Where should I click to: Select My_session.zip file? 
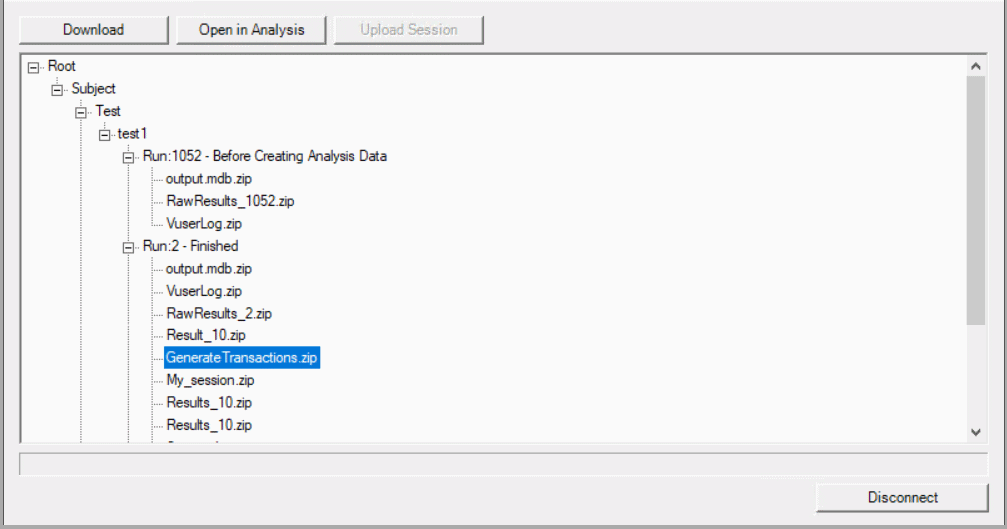point(210,380)
